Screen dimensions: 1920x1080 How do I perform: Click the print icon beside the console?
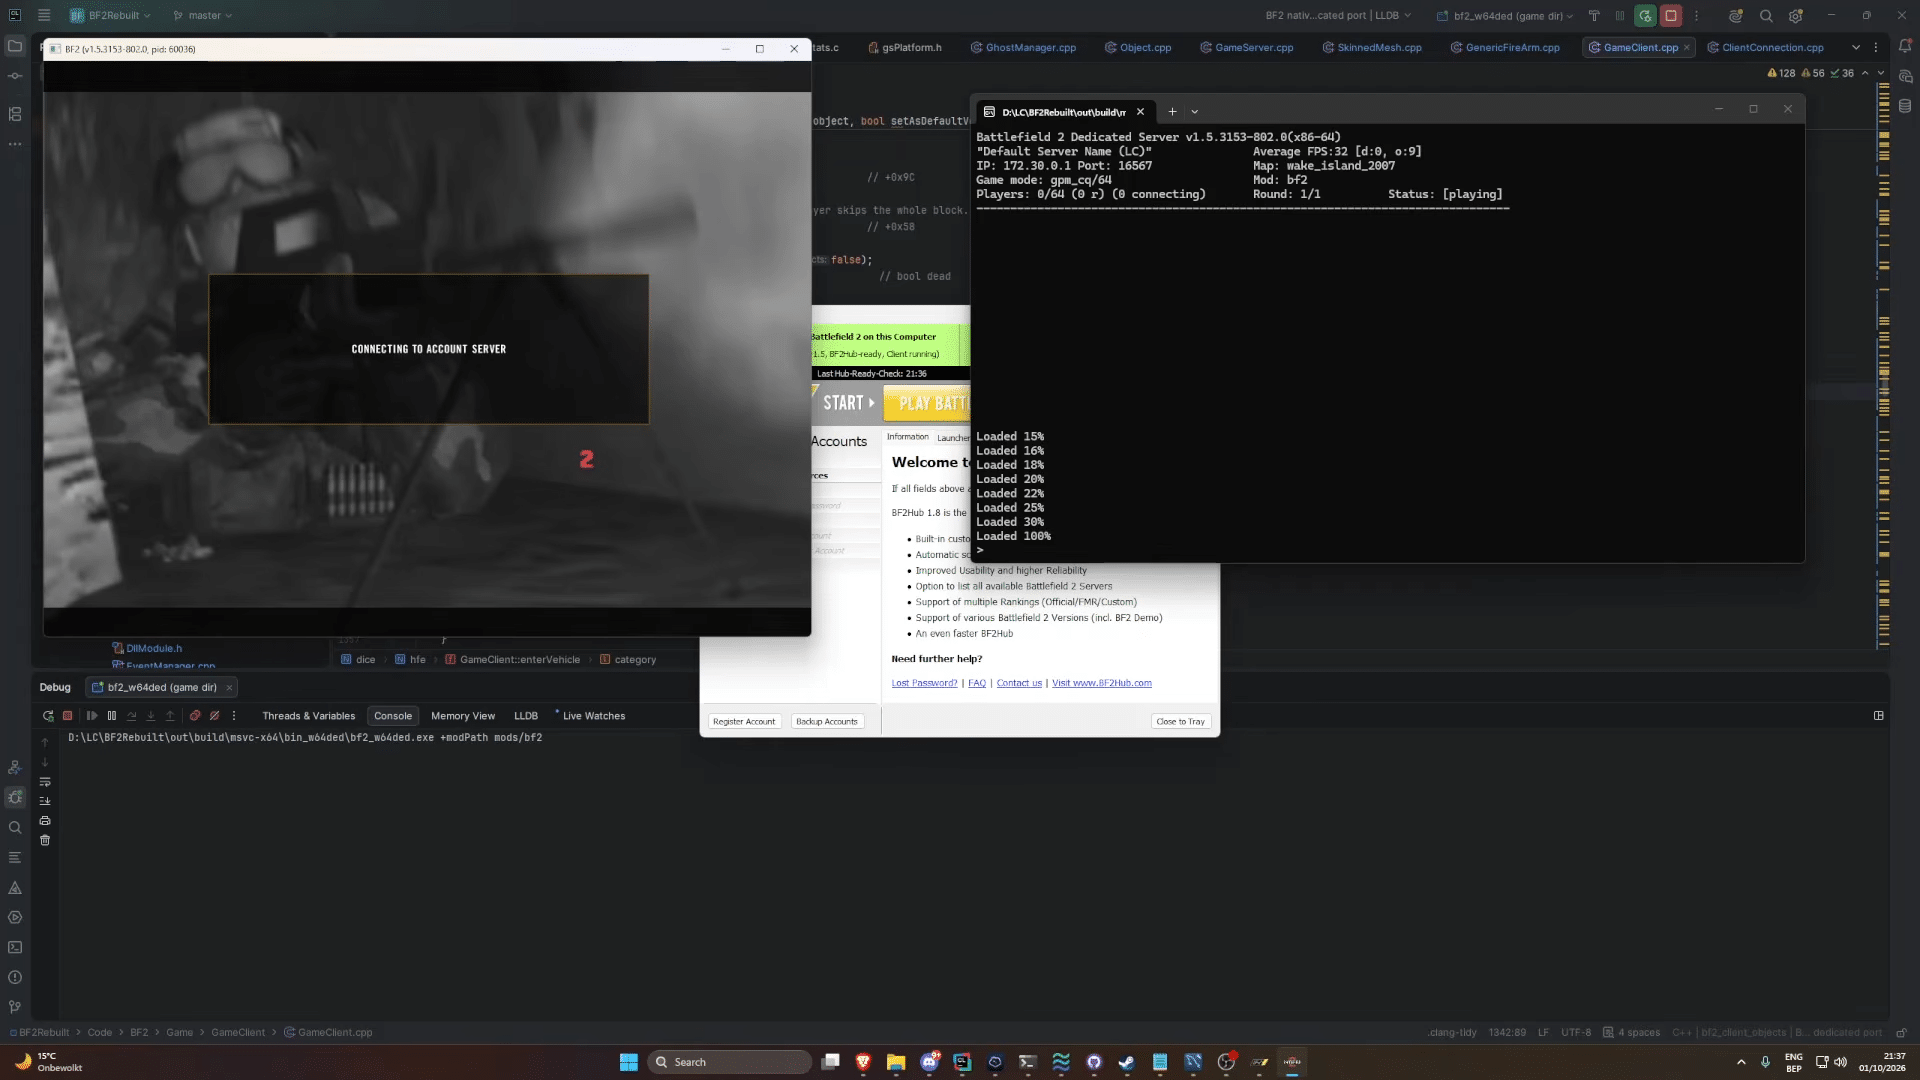click(45, 821)
